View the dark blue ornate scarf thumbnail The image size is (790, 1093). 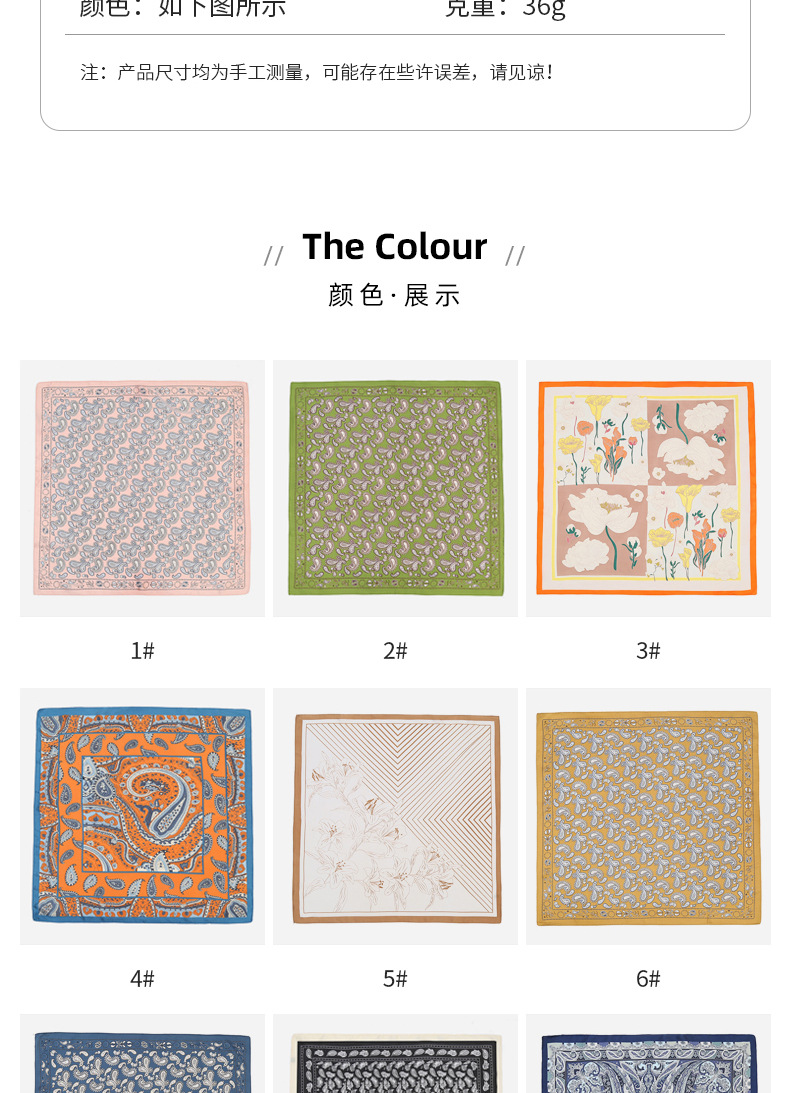(648, 1053)
